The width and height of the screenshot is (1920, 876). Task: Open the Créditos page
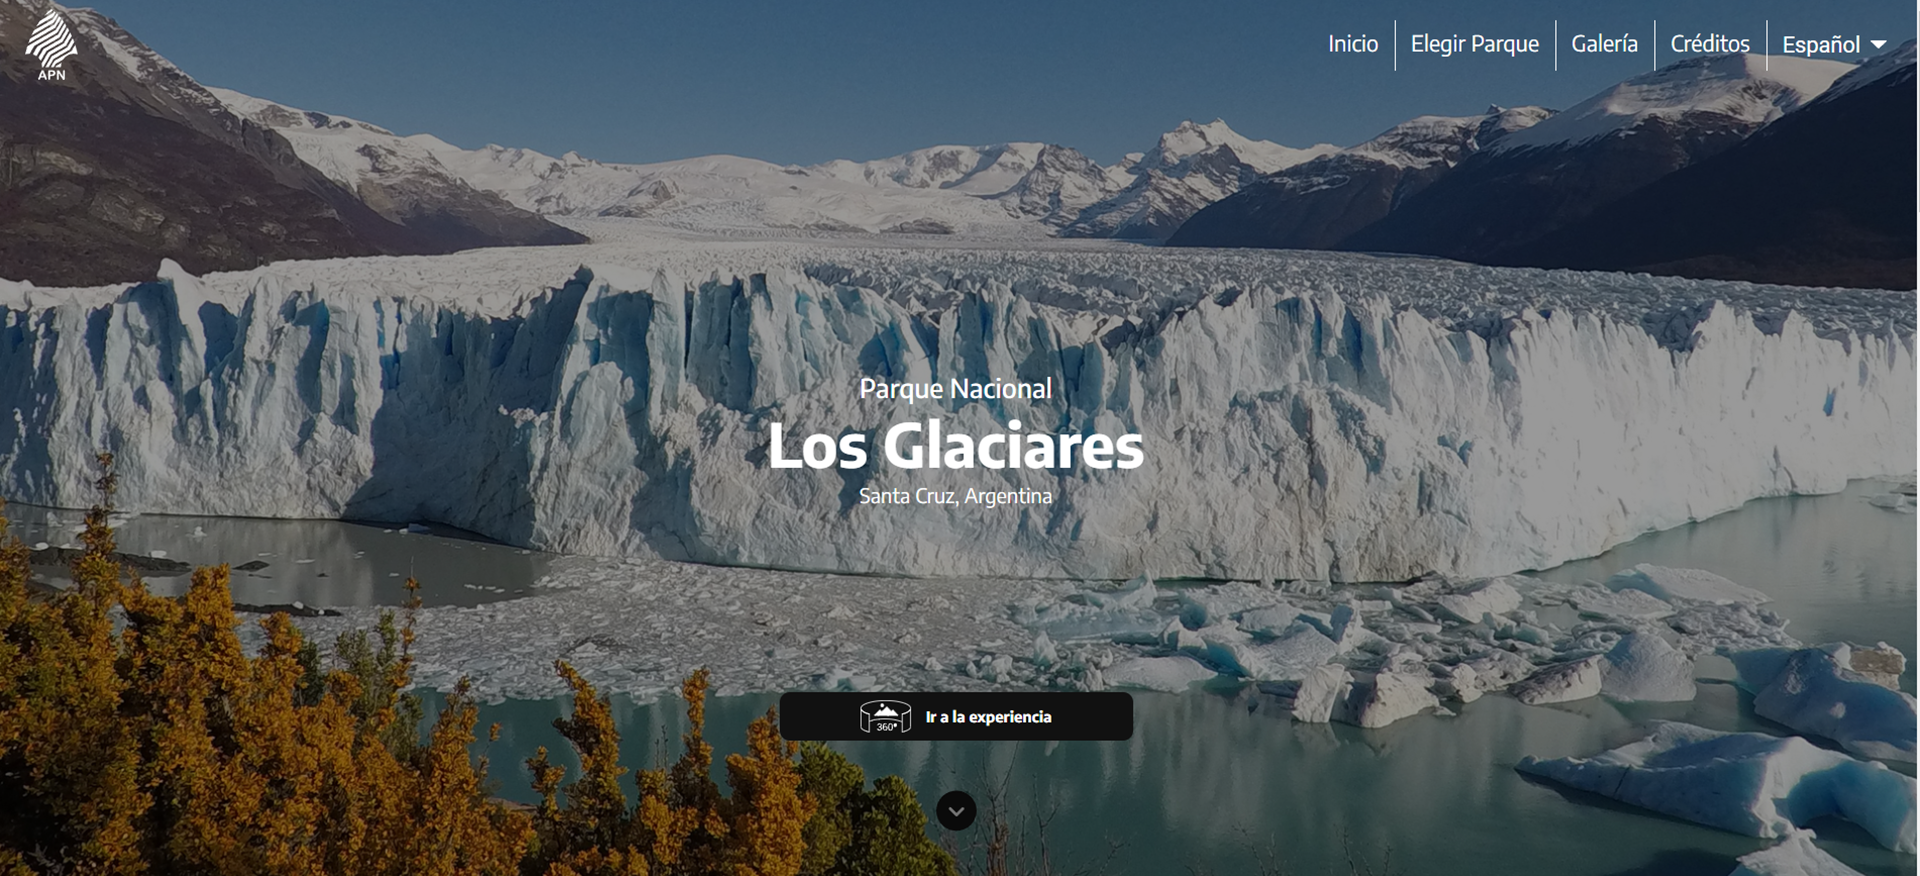[1710, 44]
